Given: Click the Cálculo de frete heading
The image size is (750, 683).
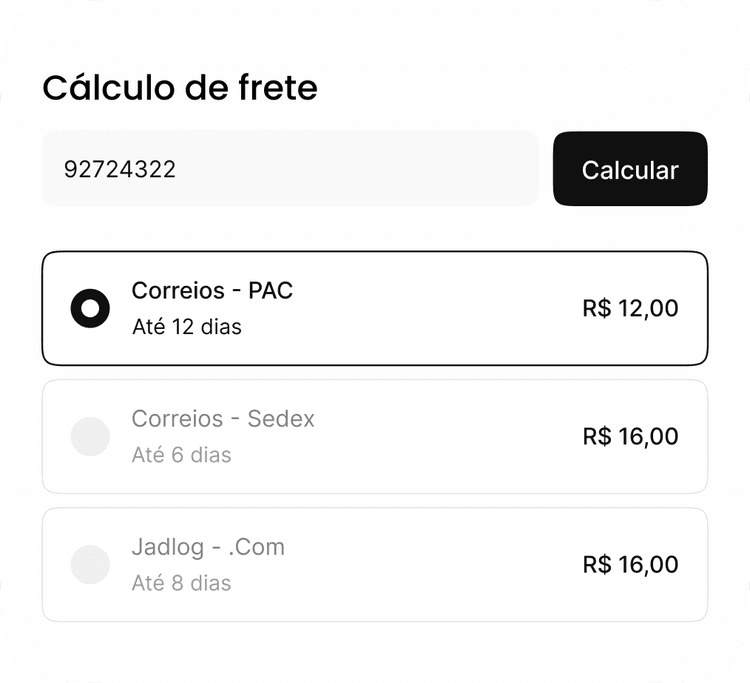Looking at the screenshot, I should 180,88.
